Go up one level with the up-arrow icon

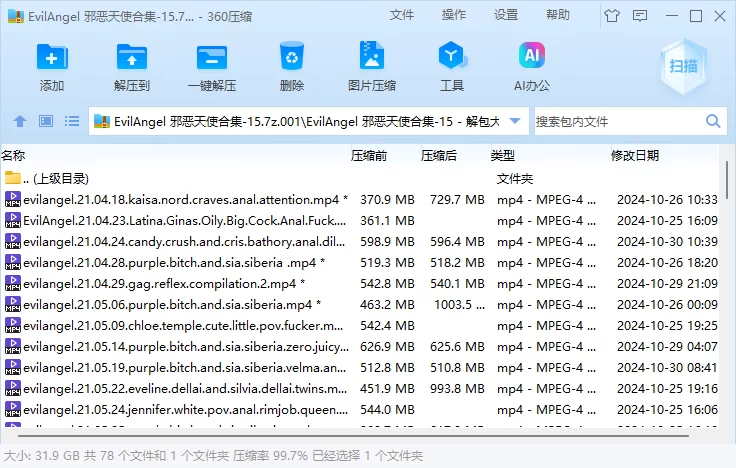(20, 122)
